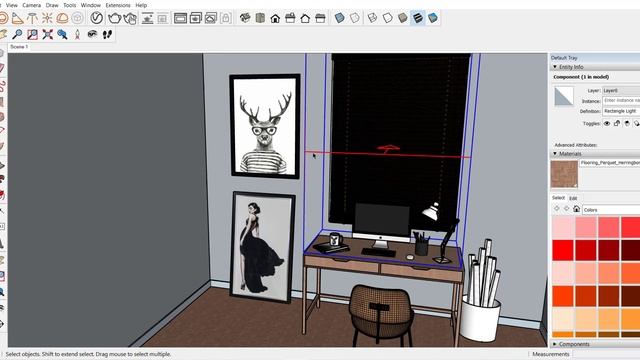Toggle Back Edges style
This screenshot has height=360, width=640.
[355, 18]
